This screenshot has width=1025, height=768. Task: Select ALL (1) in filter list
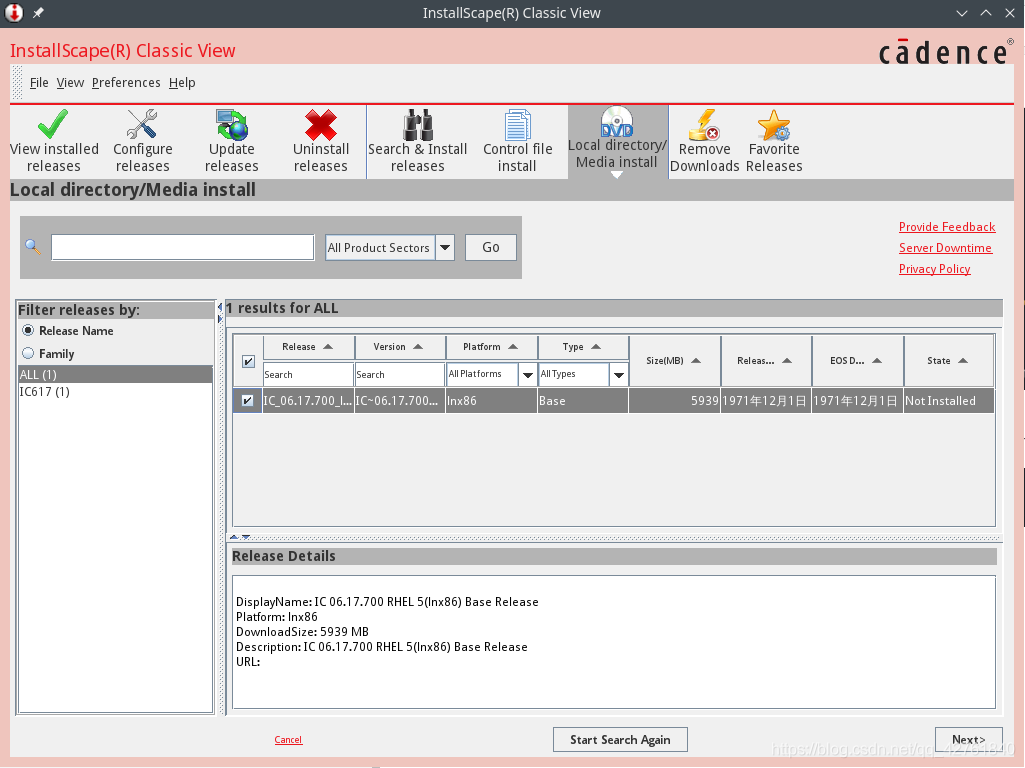point(115,375)
